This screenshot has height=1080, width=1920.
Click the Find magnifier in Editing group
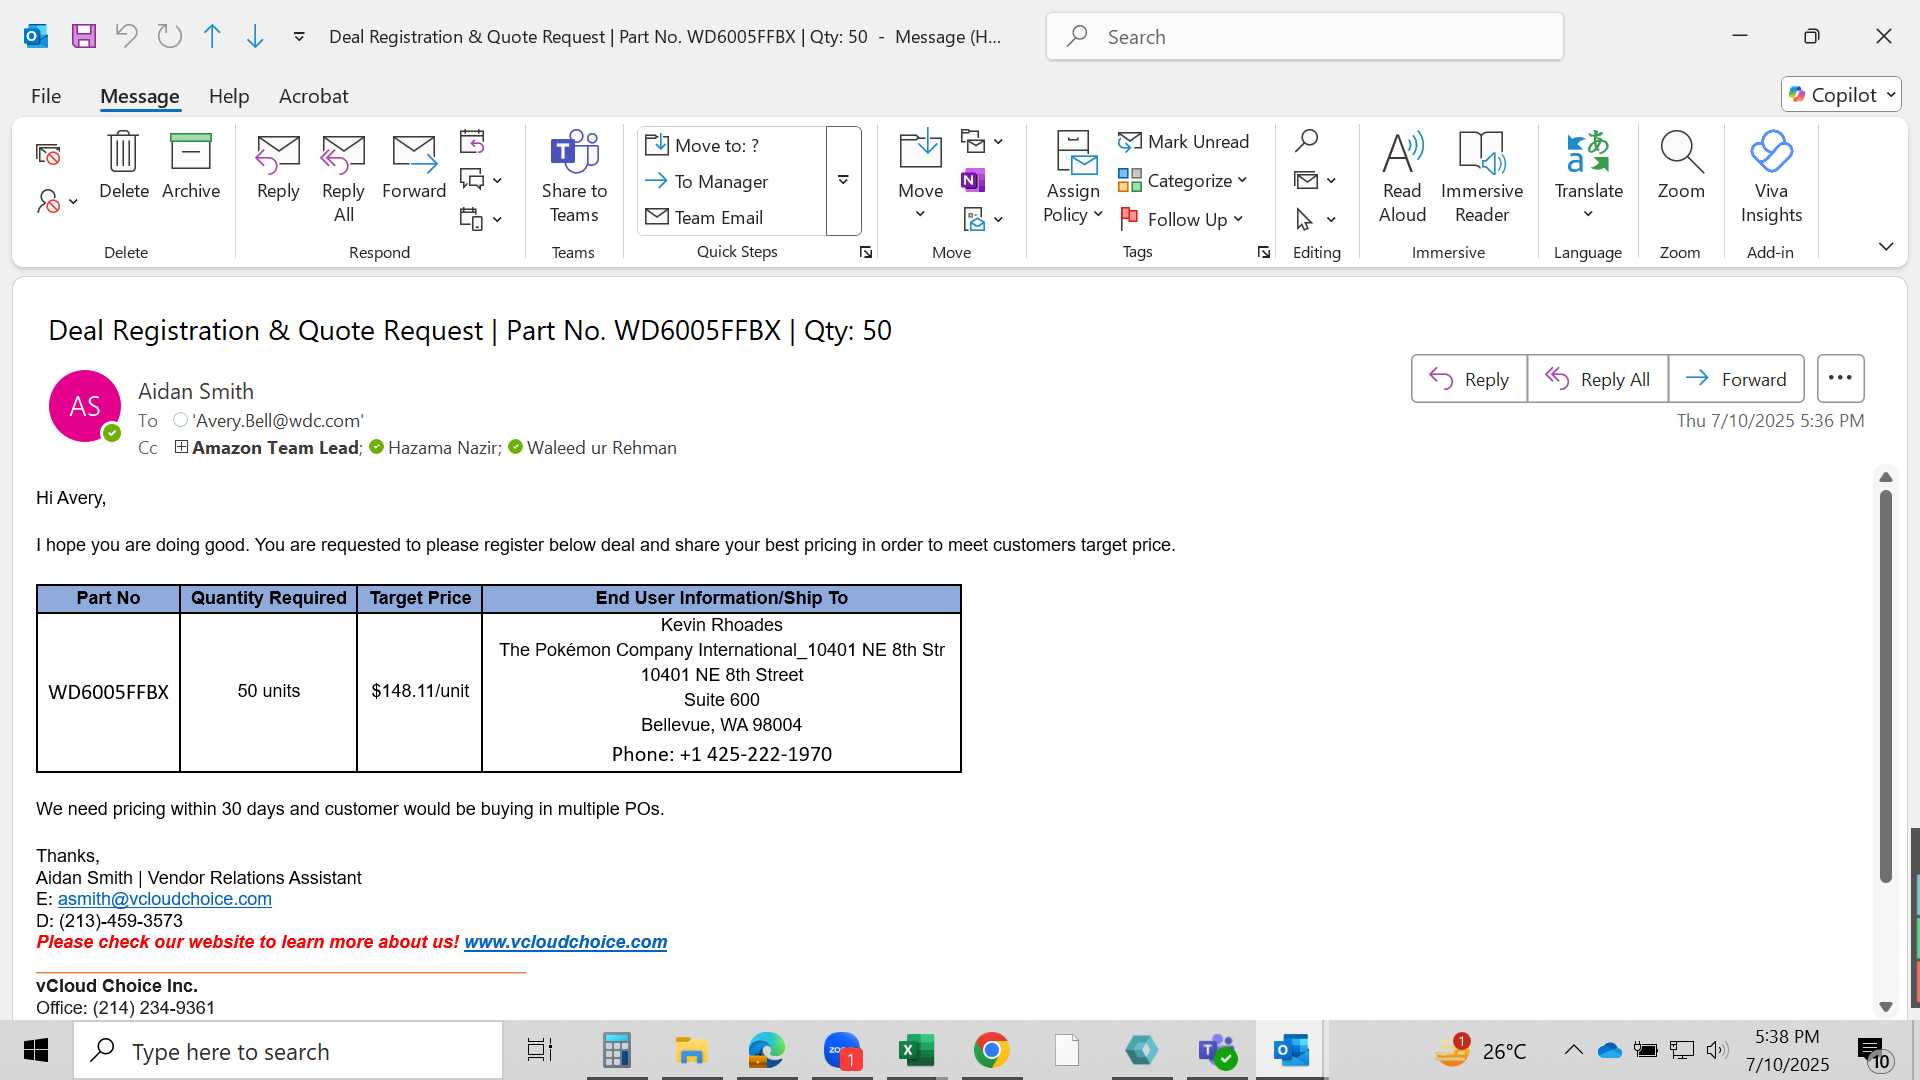pyautogui.click(x=1306, y=141)
